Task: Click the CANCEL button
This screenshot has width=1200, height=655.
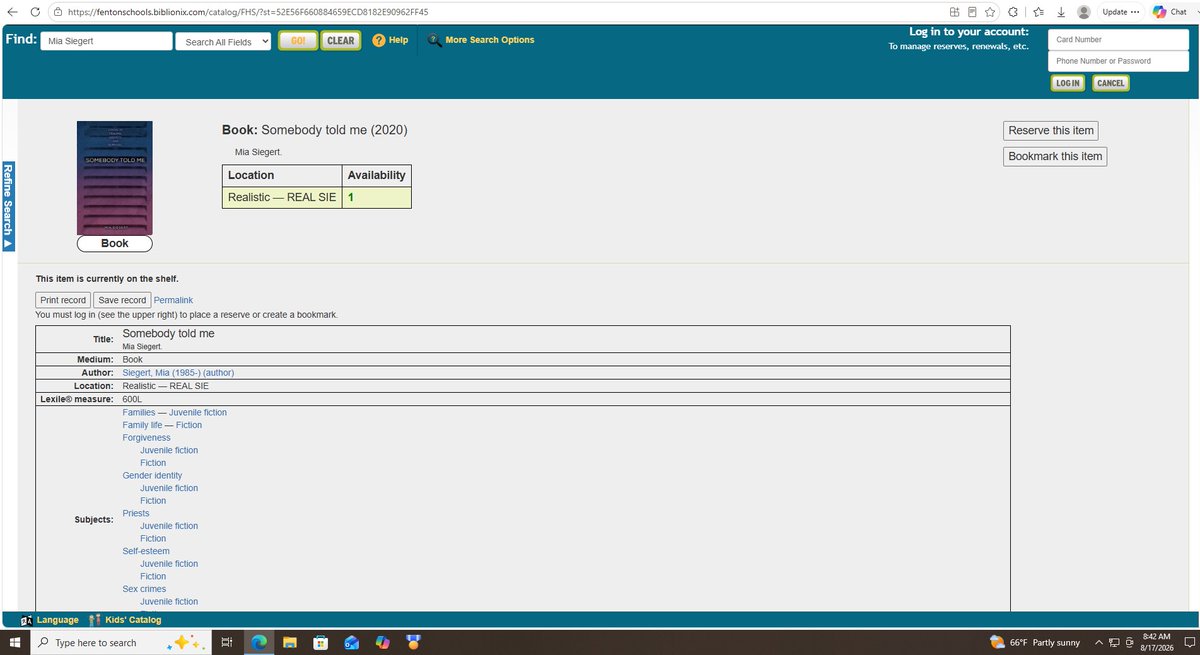Action: (1111, 83)
